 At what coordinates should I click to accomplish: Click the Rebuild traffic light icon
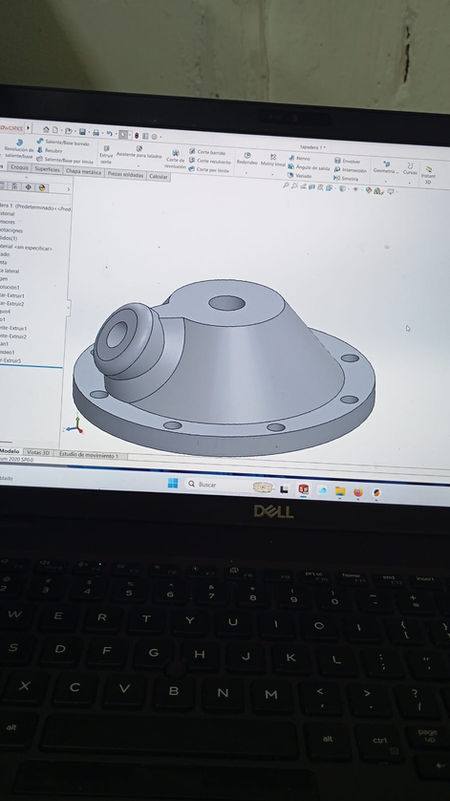tap(136, 135)
